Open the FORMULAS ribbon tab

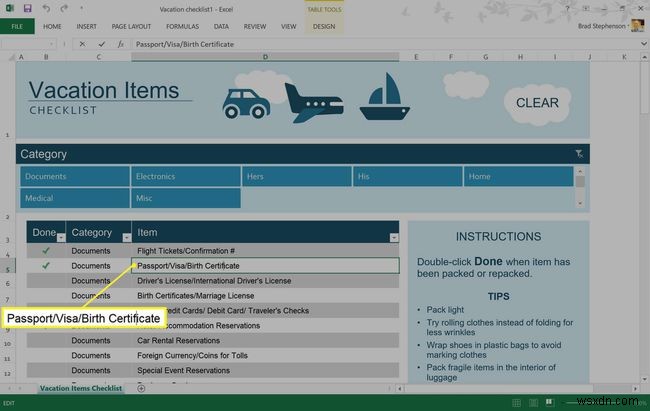pyautogui.click(x=182, y=26)
